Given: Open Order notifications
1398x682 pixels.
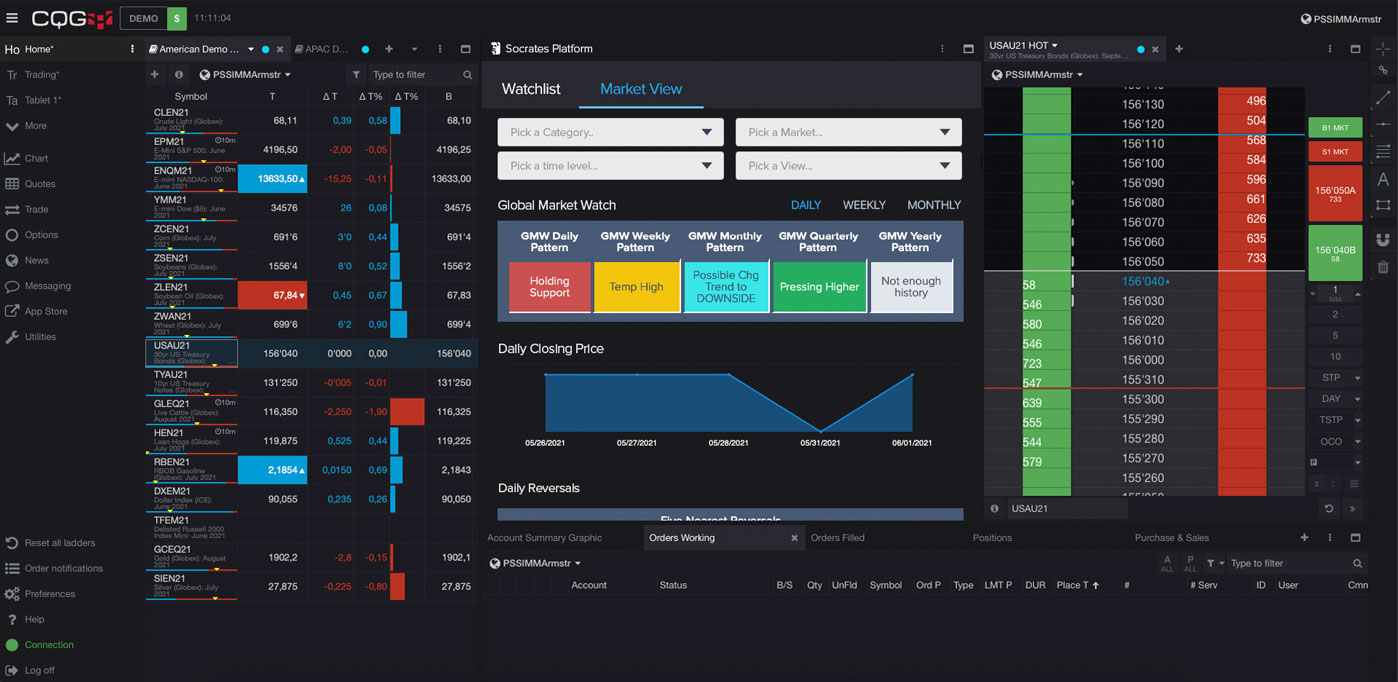Looking at the screenshot, I should (x=53, y=568).
